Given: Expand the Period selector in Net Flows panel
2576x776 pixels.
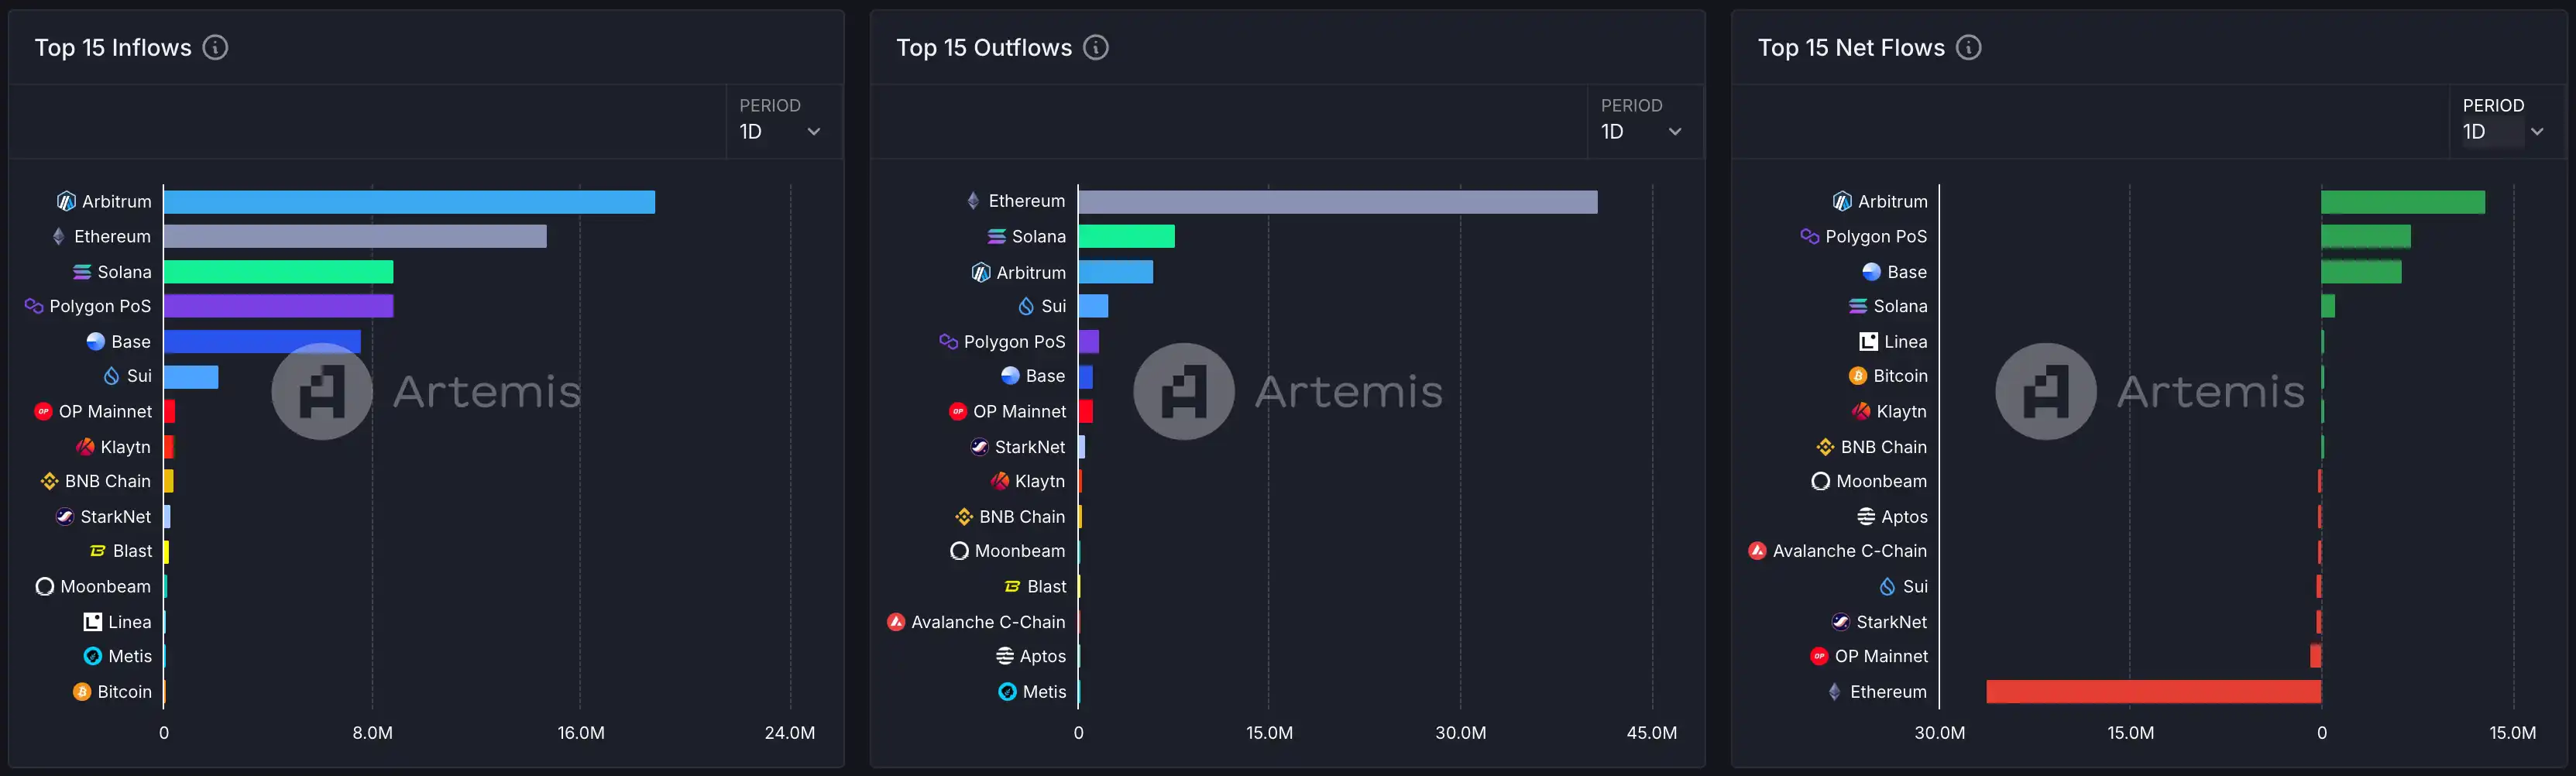Looking at the screenshot, I should pos(2503,131).
